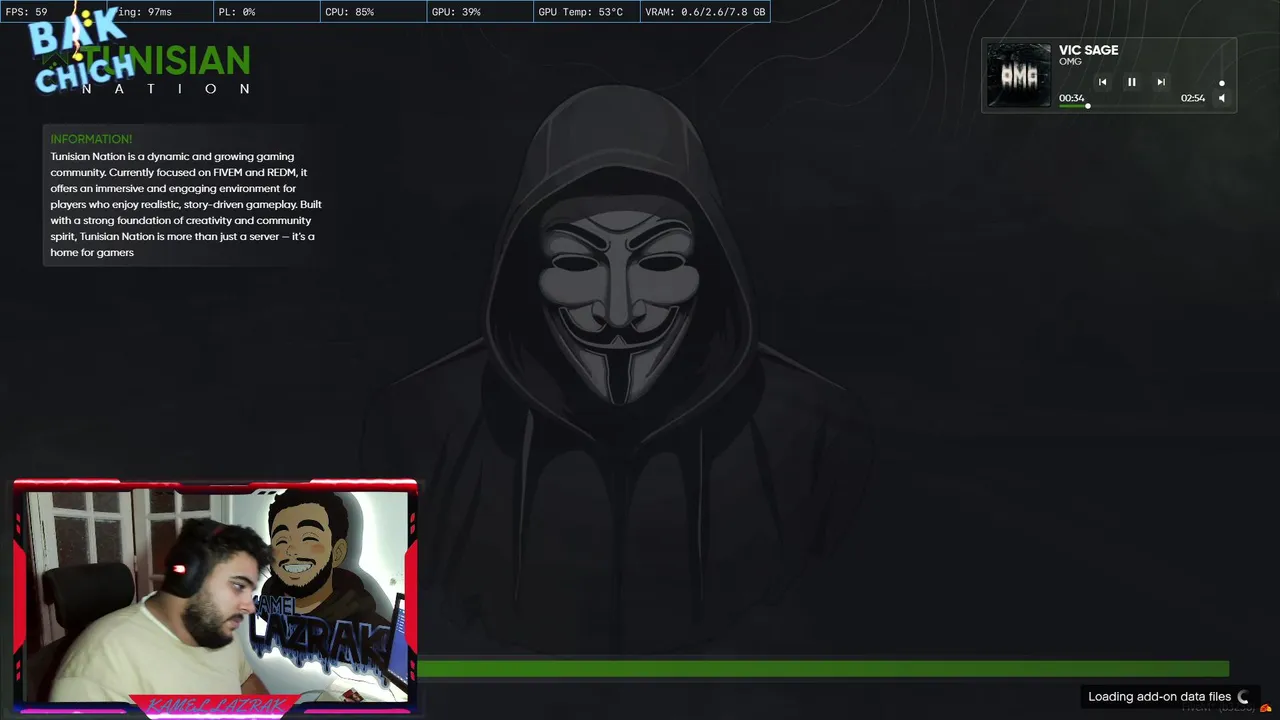Click the Loading add-on data files status
The width and height of the screenshot is (1280, 720).
1159,697
